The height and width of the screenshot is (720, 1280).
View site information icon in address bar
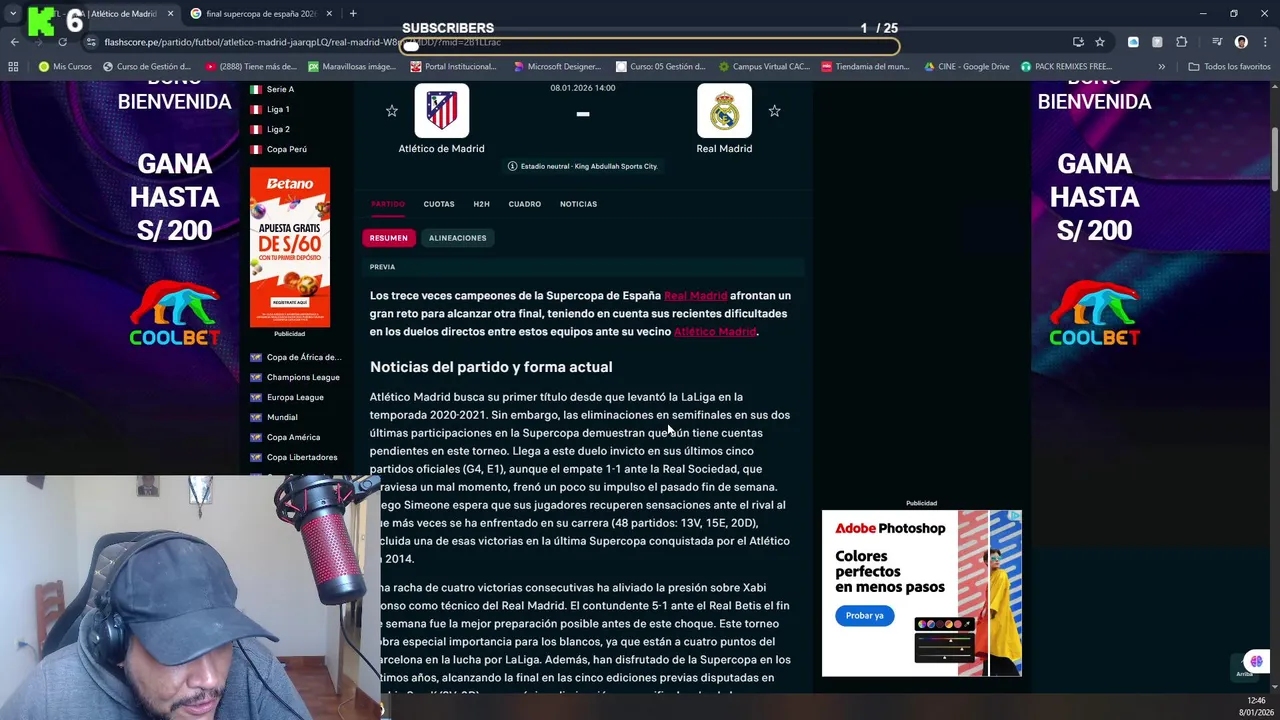click(92, 42)
